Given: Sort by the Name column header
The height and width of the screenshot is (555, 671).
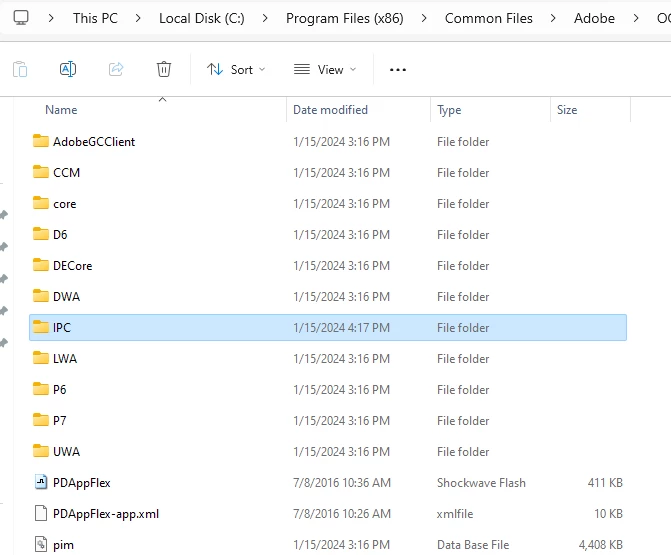Looking at the screenshot, I should (x=61, y=110).
